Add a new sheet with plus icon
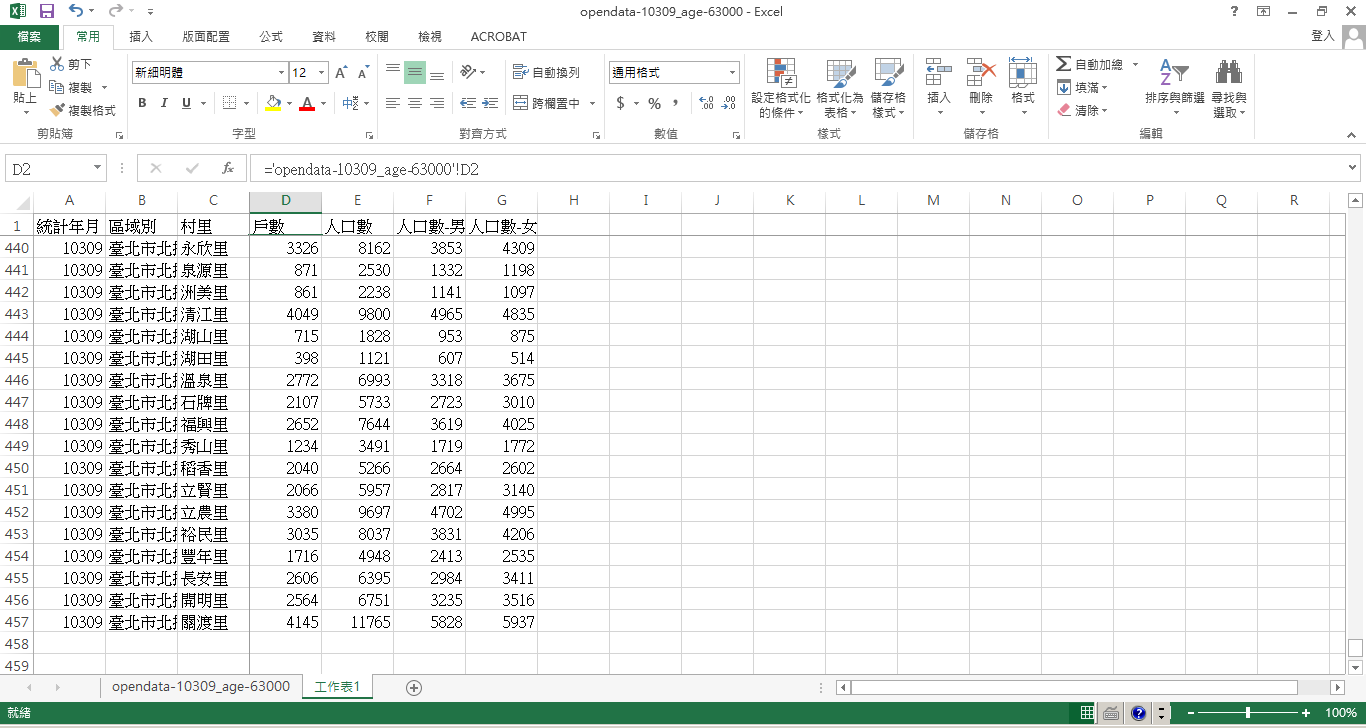 (x=414, y=687)
